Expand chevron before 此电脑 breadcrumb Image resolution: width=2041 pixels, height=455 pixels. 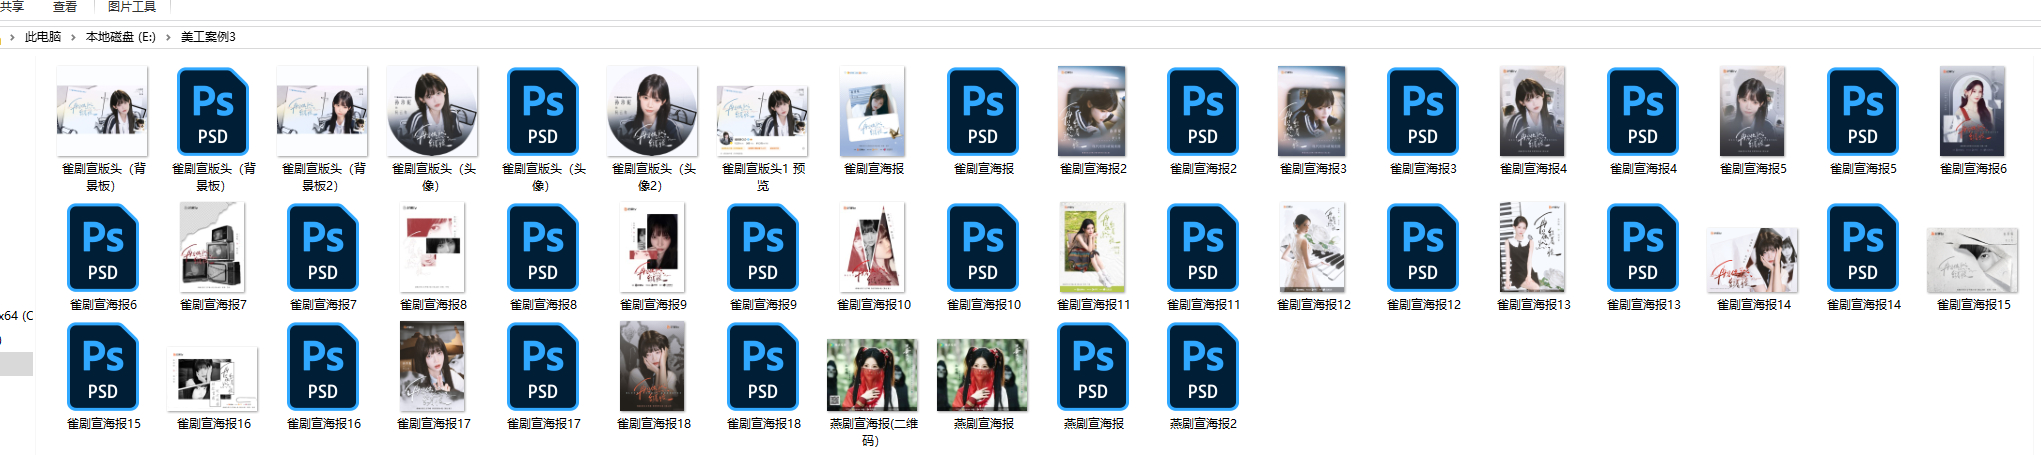click(x=12, y=37)
